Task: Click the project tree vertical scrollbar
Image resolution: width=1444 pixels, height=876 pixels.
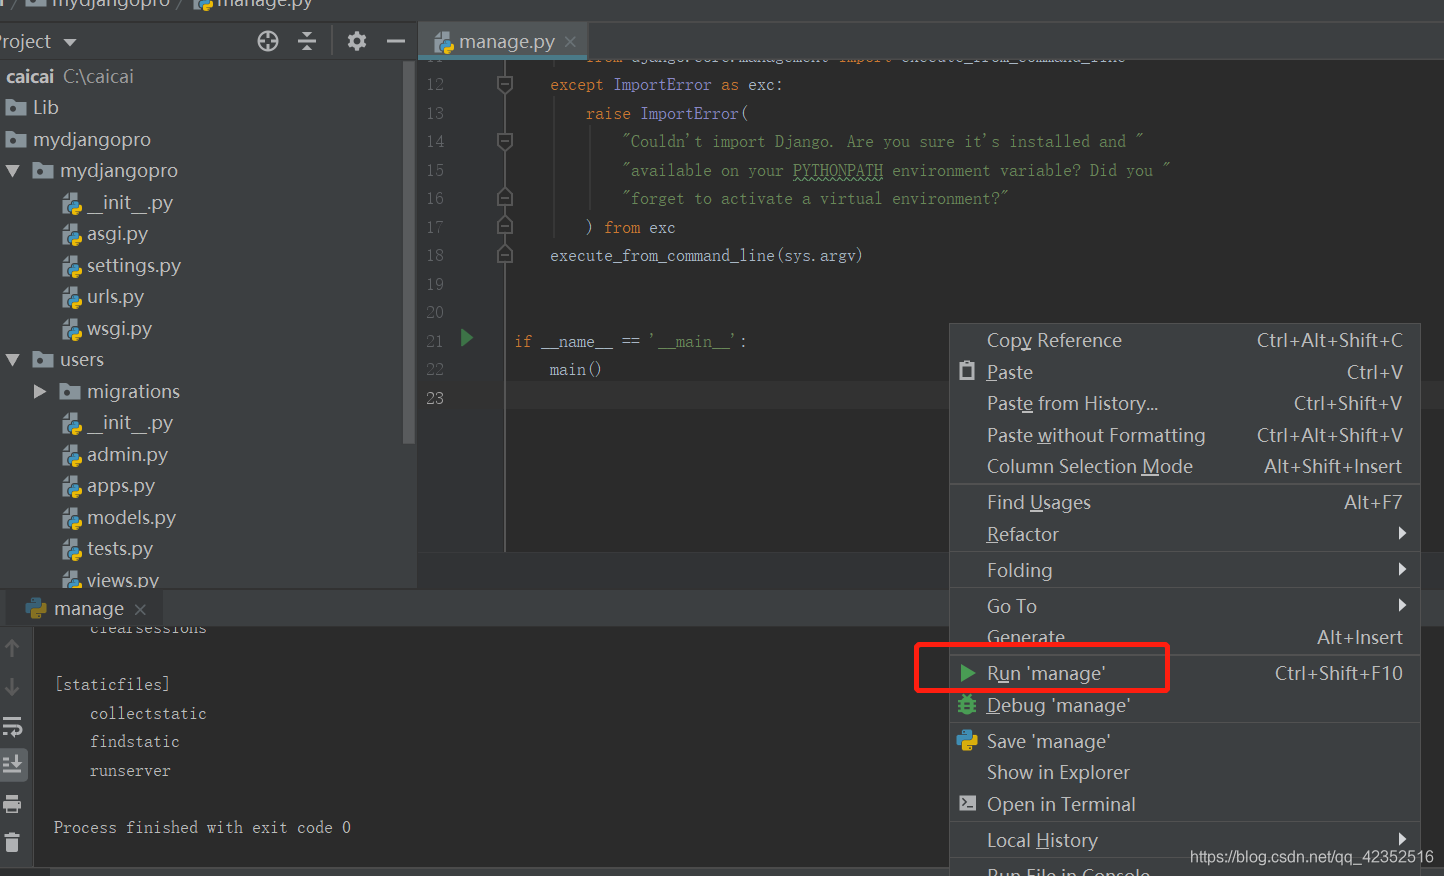Action: pyautogui.click(x=408, y=252)
